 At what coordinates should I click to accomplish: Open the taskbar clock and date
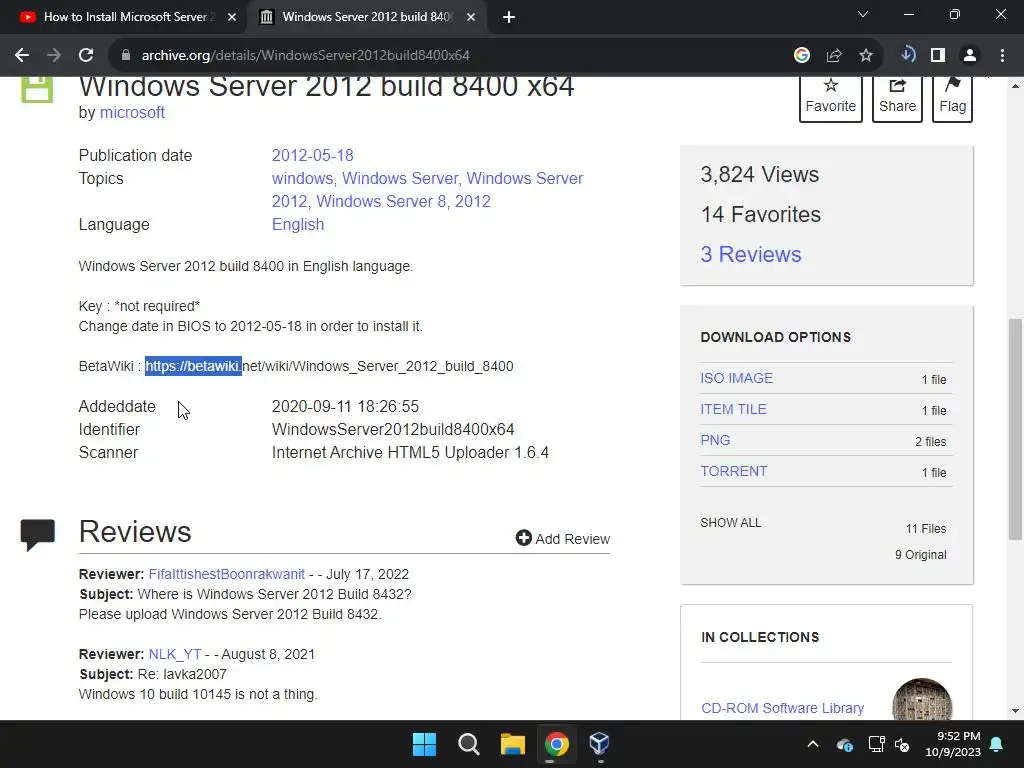pos(953,744)
